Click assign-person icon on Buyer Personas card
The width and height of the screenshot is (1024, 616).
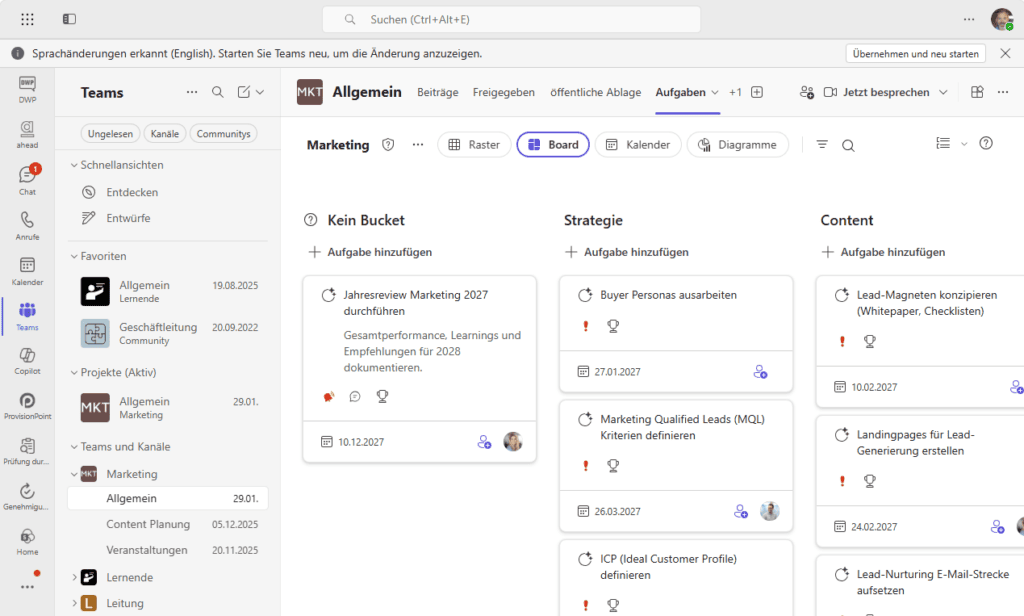point(760,372)
